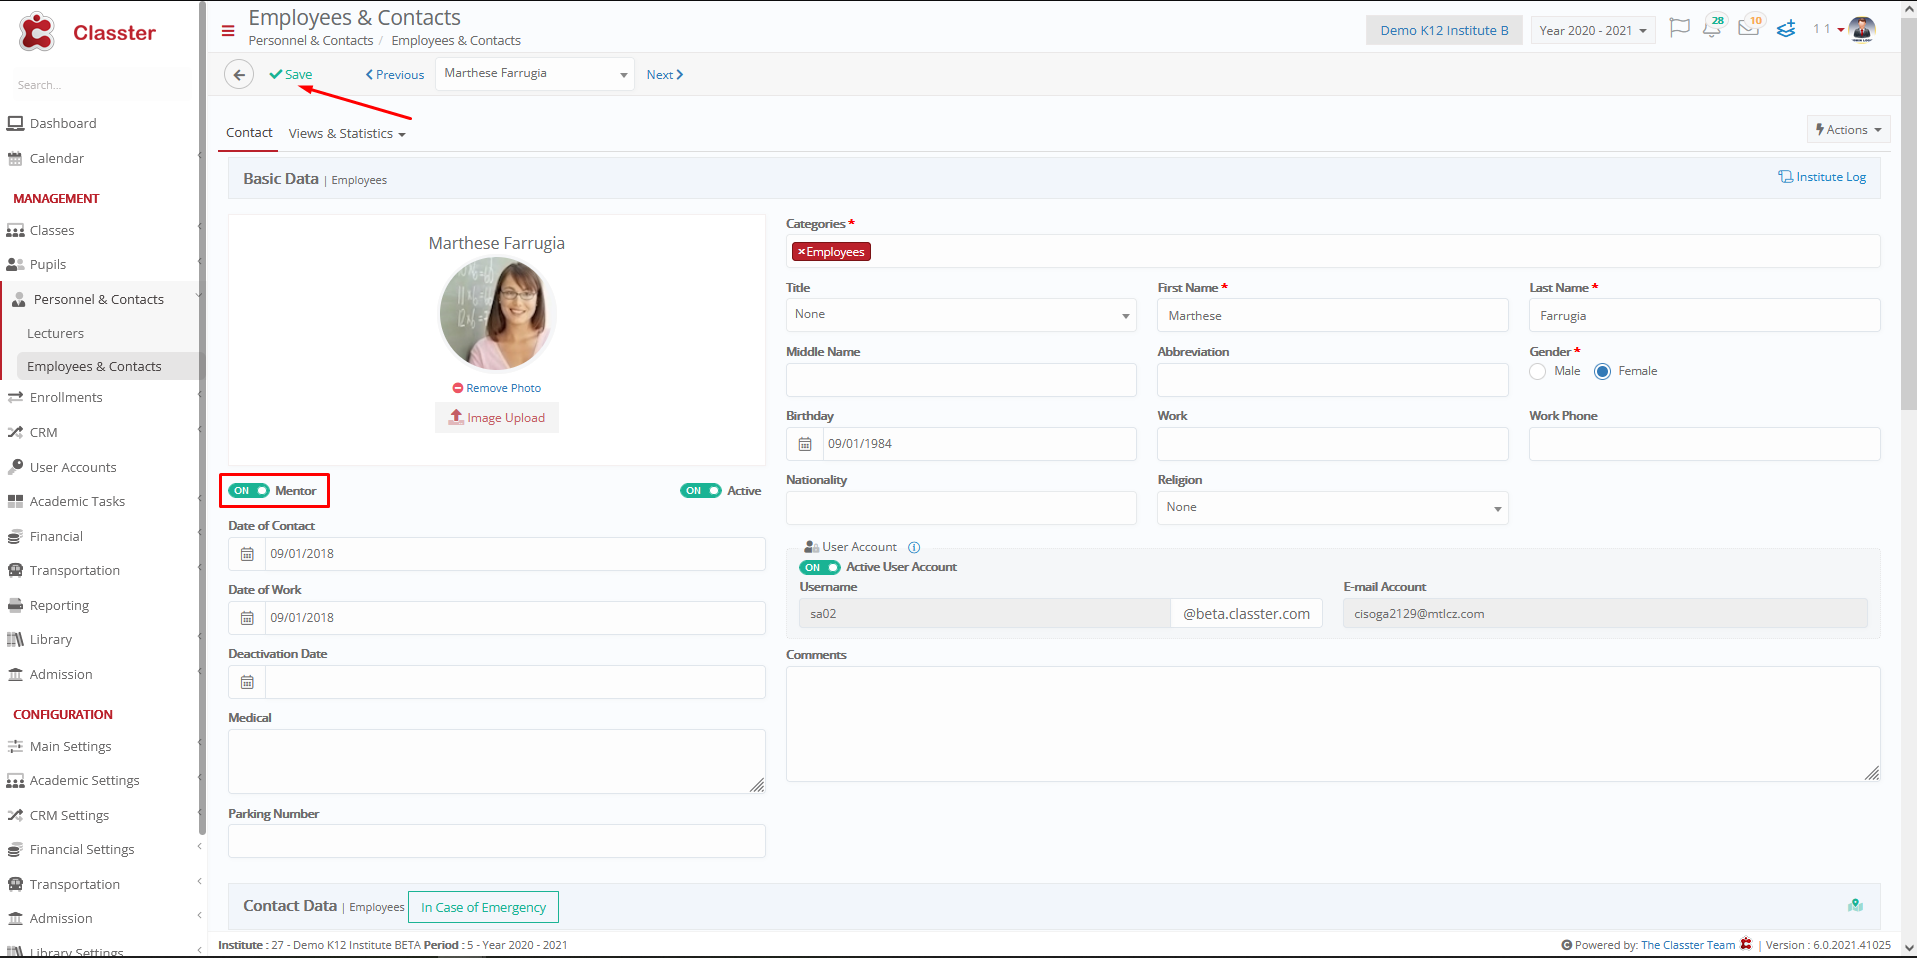Screen dimensions: 1917x958
Task: Open the mail envelope icon
Action: (x=1748, y=28)
